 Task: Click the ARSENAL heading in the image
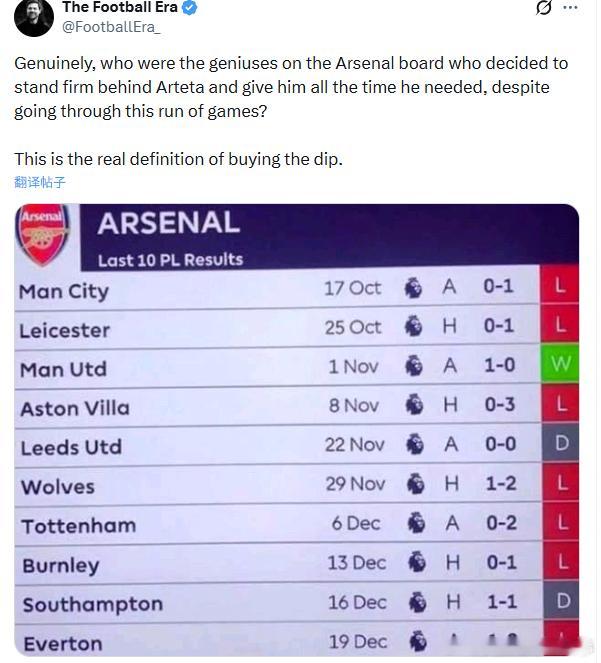[x=168, y=222]
